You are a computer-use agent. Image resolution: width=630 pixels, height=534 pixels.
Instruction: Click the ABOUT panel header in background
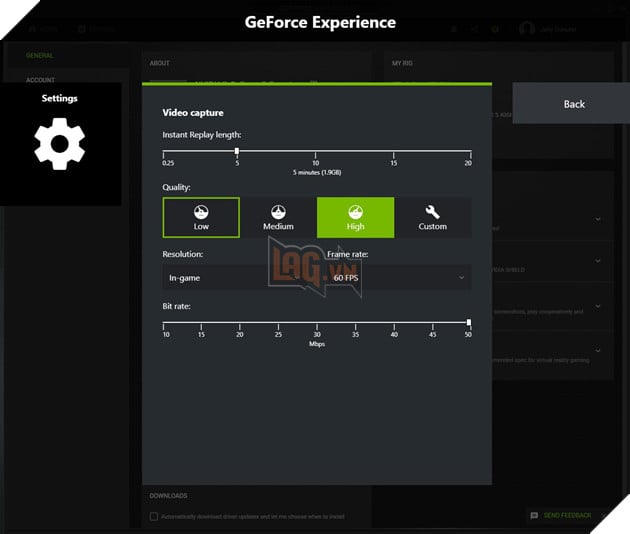click(x=160, y=63)
